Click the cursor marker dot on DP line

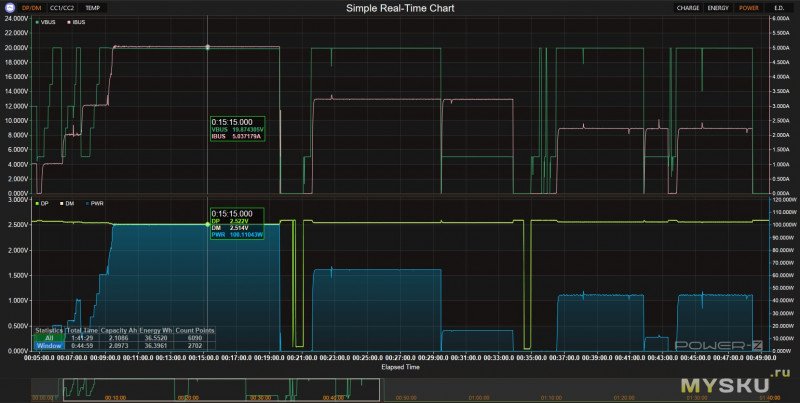pos(208,224)
